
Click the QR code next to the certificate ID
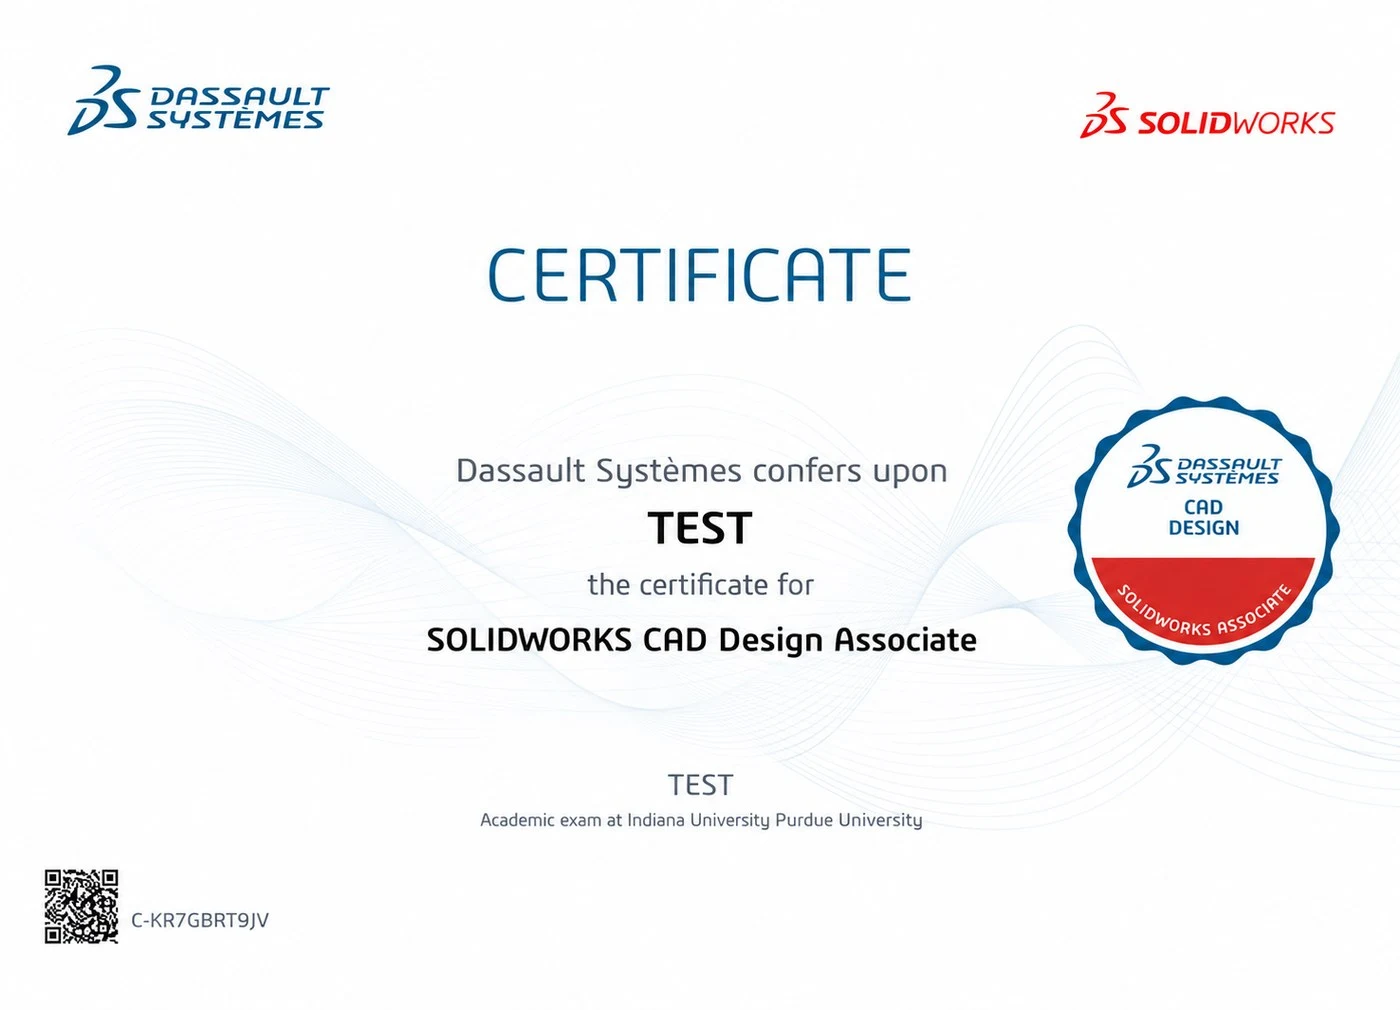coord(82,906)
